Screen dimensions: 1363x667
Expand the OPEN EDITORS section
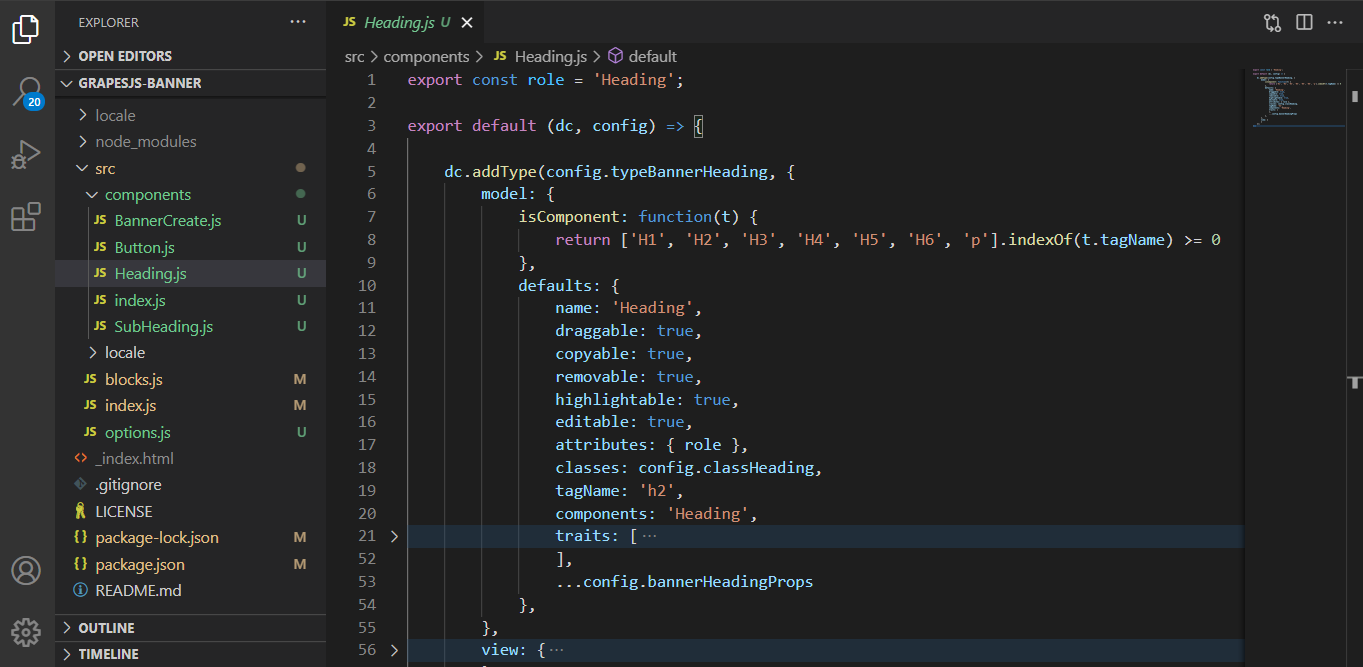(x=190, y=56)
